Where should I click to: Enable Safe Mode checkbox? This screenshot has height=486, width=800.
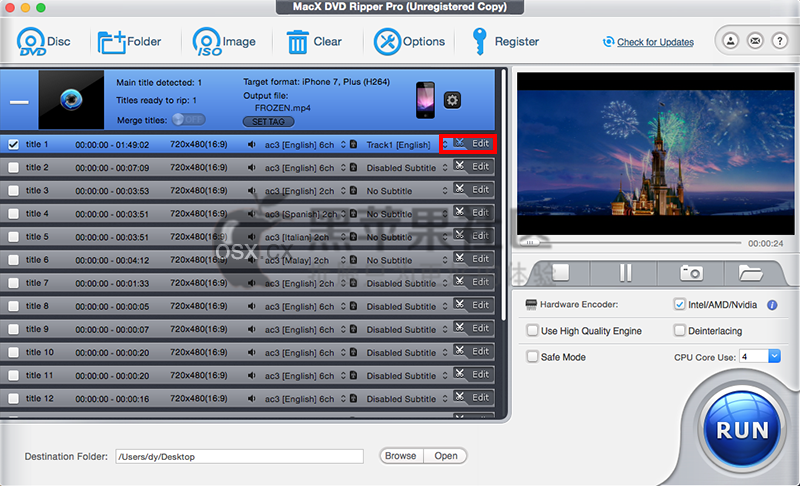tap(532, 356)
